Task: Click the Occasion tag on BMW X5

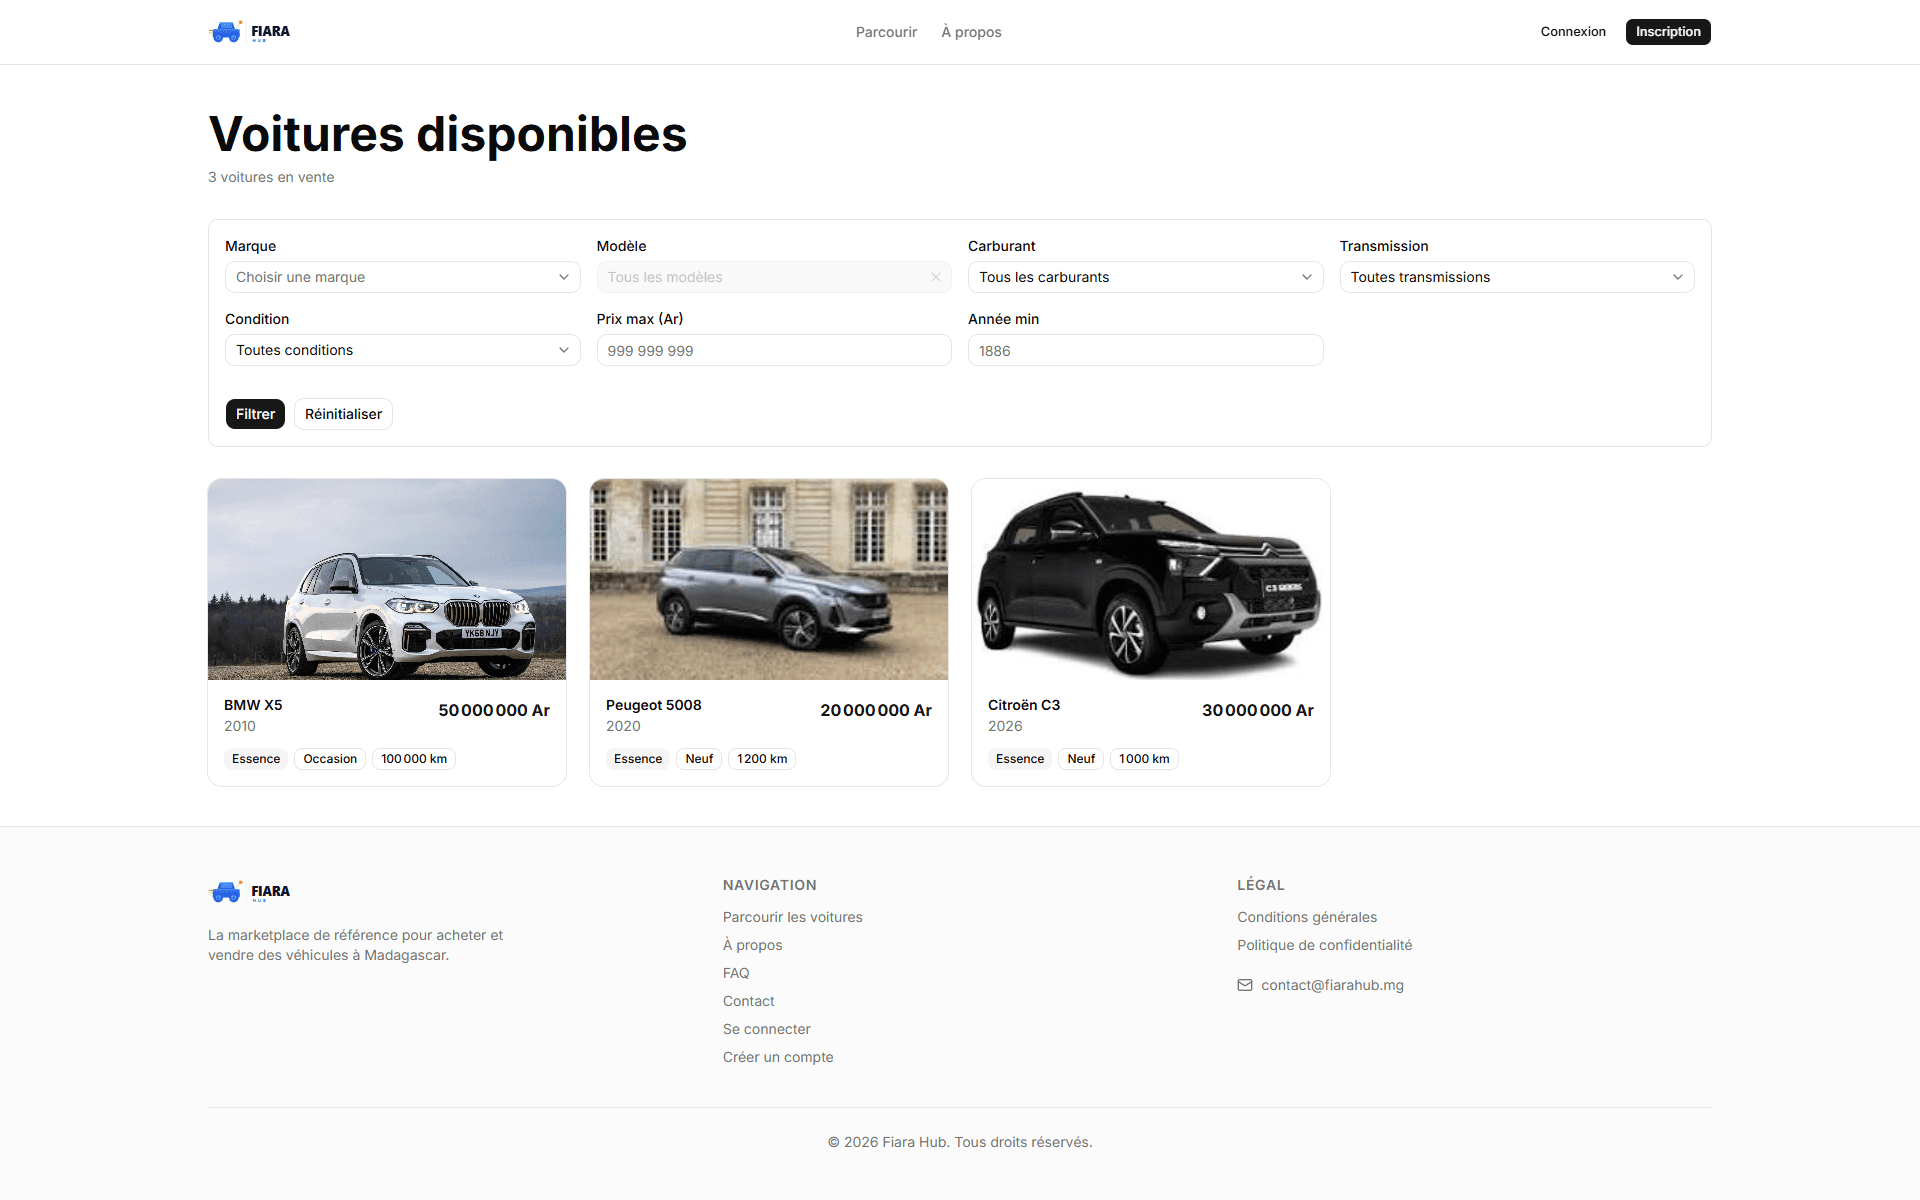Action: coord(330,759)
